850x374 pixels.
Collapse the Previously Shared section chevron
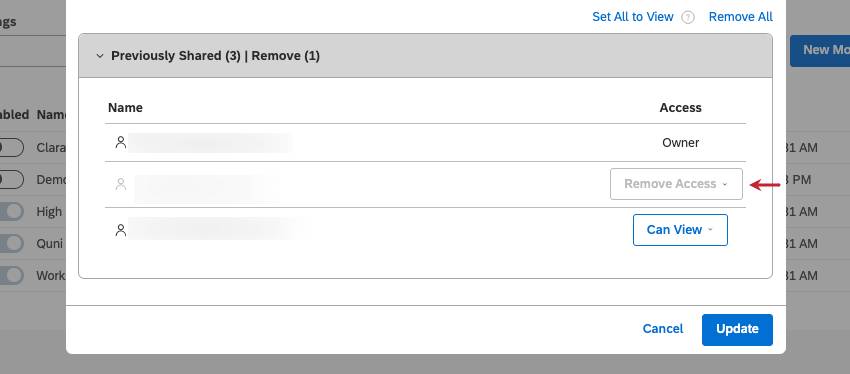pos(100,56)
